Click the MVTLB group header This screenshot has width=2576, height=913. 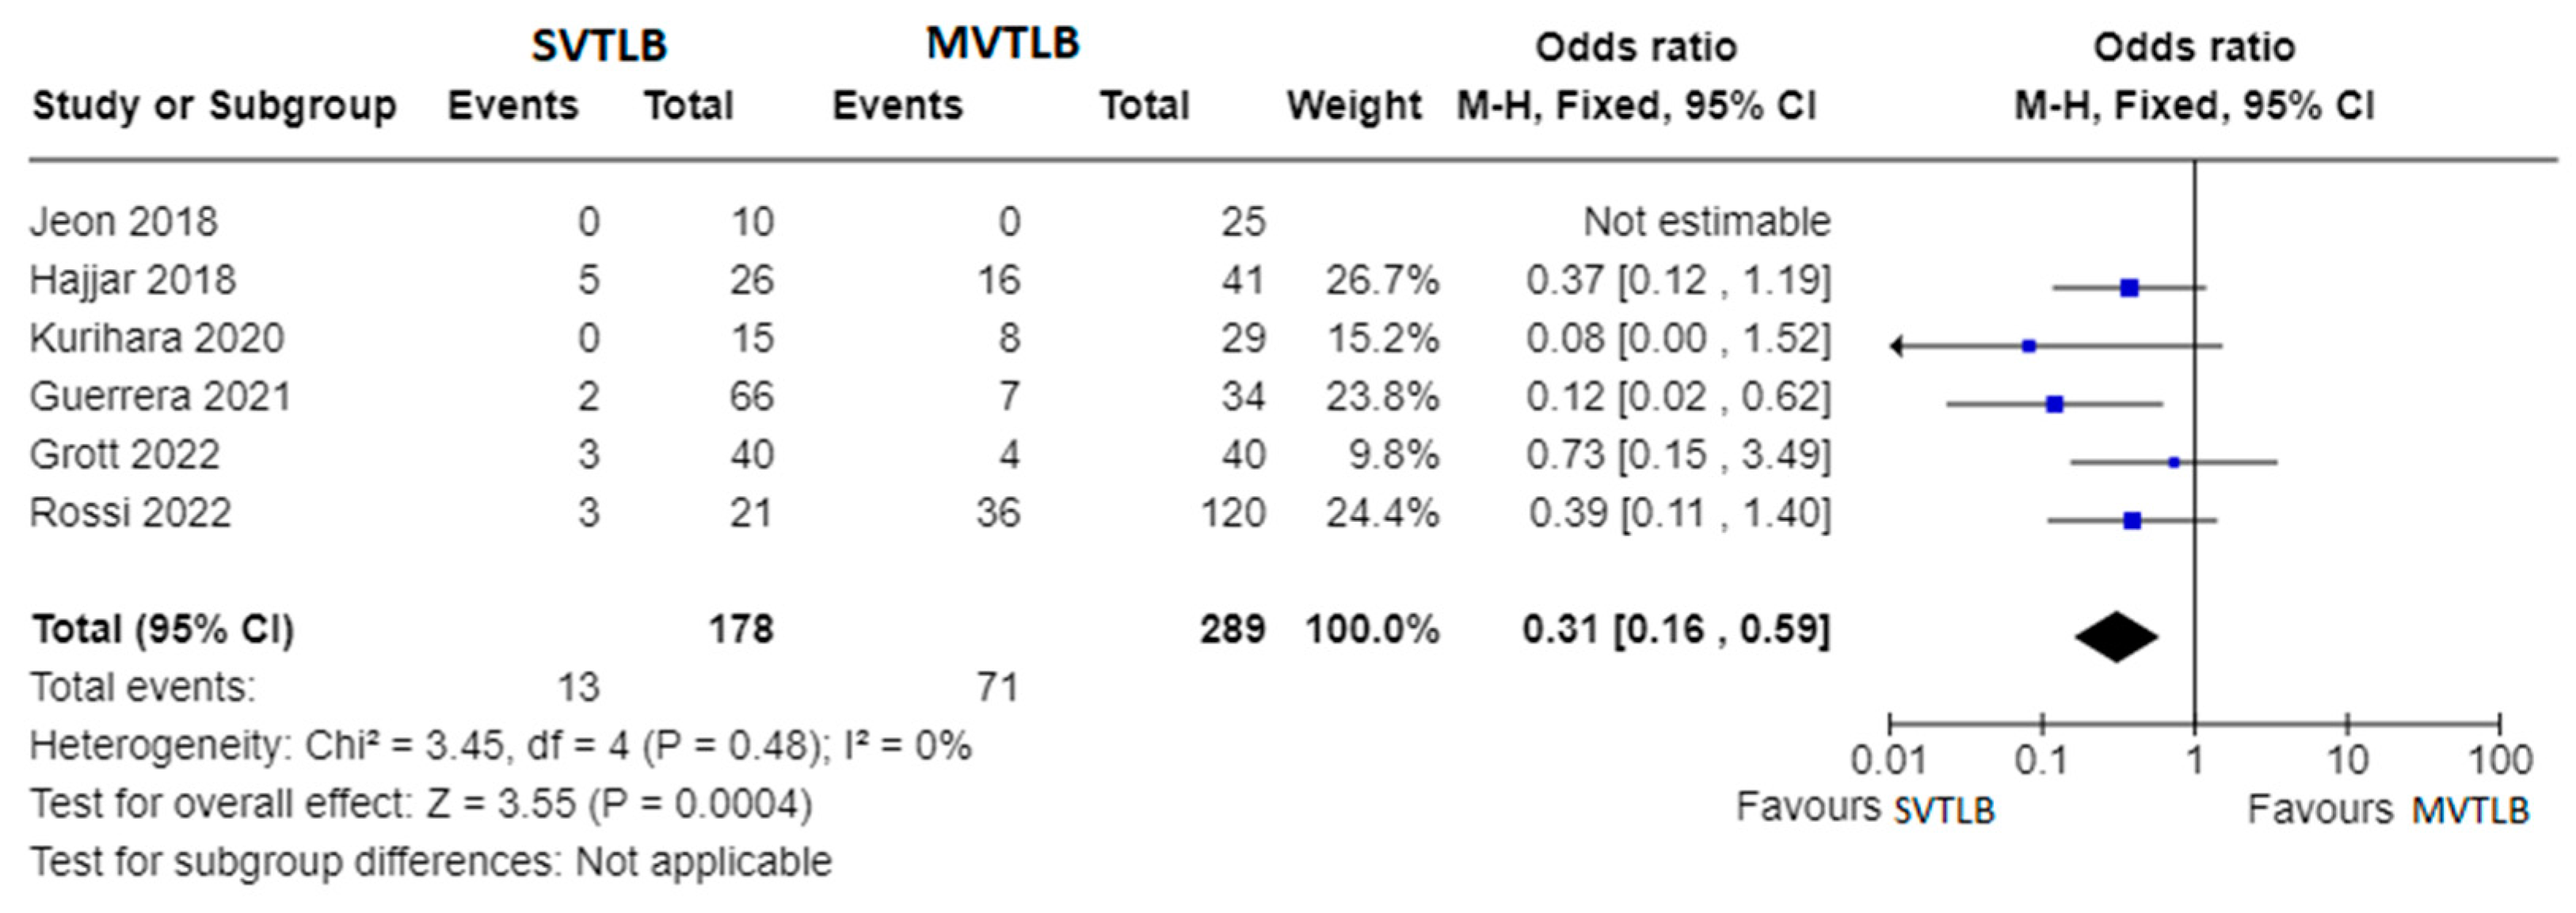pos(1002,43)
